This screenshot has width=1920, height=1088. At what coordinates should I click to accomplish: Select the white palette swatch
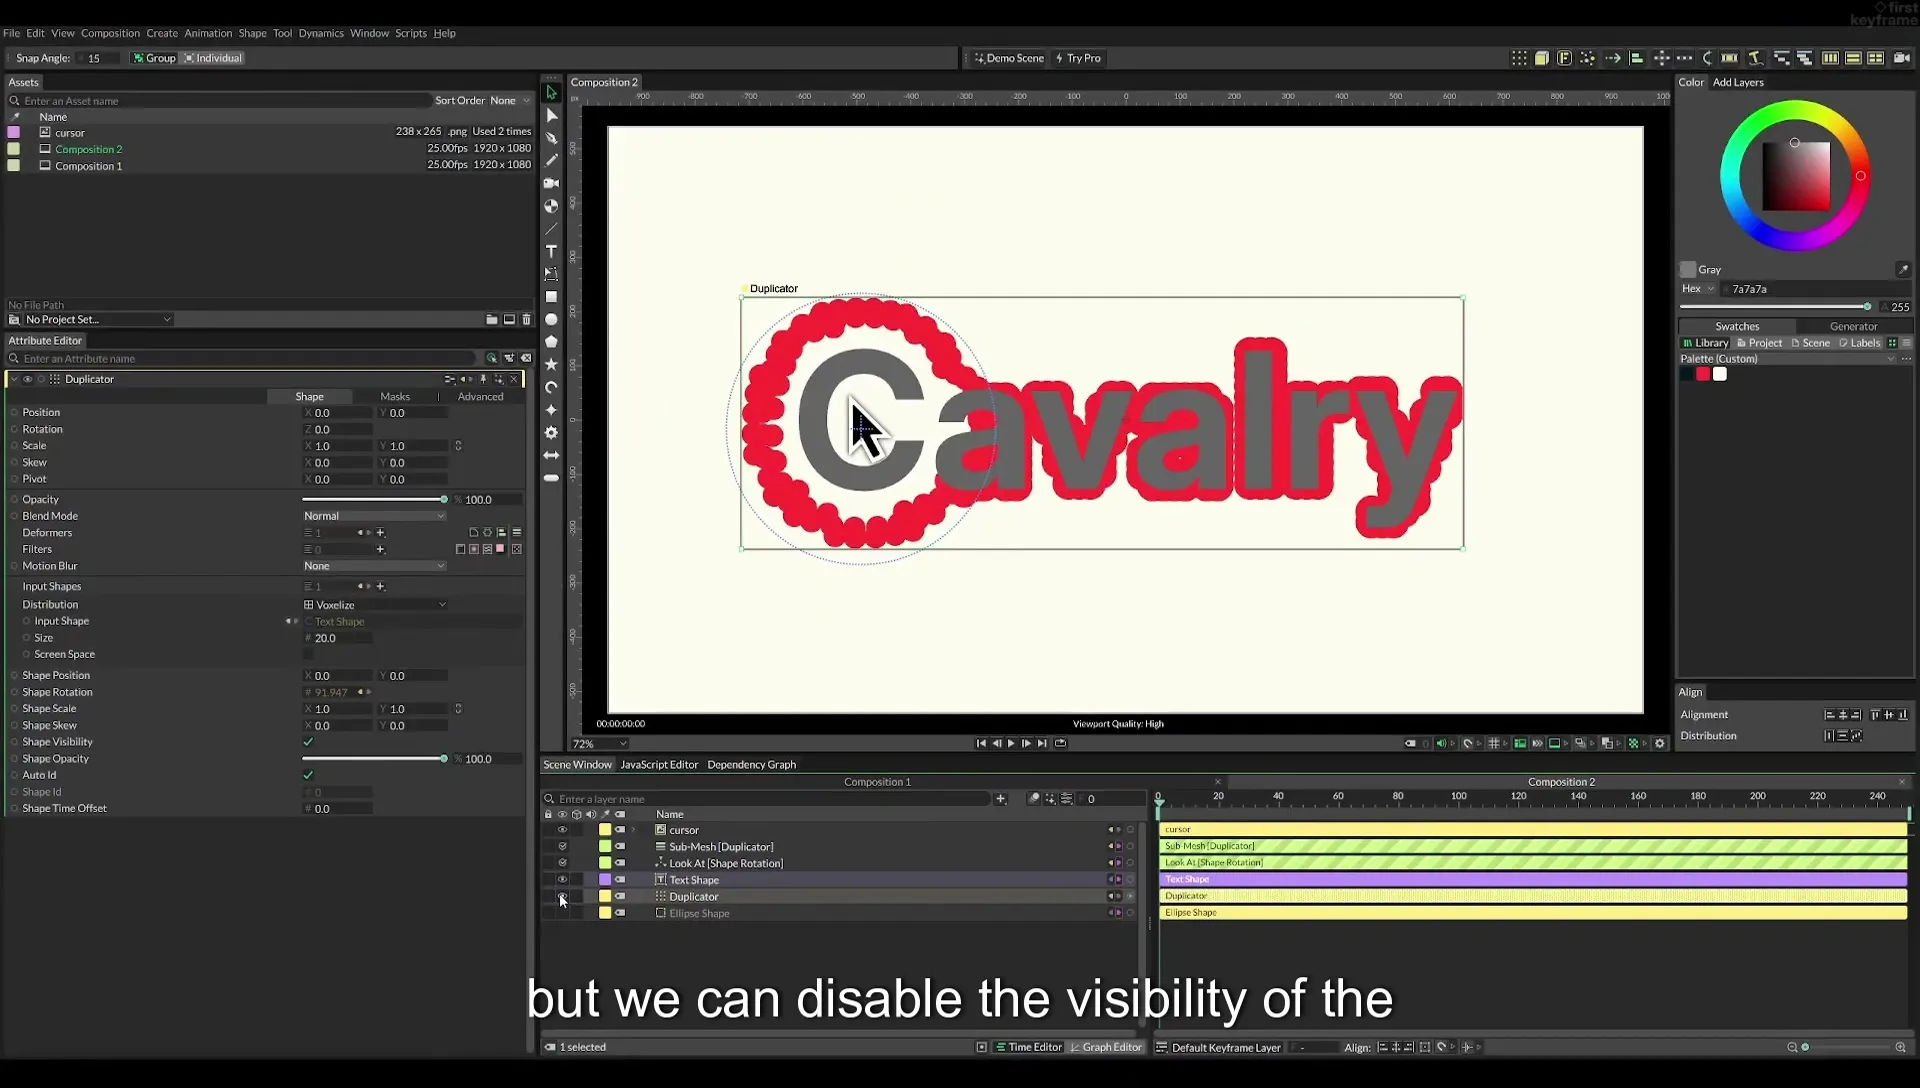(x=1720, y=374)
